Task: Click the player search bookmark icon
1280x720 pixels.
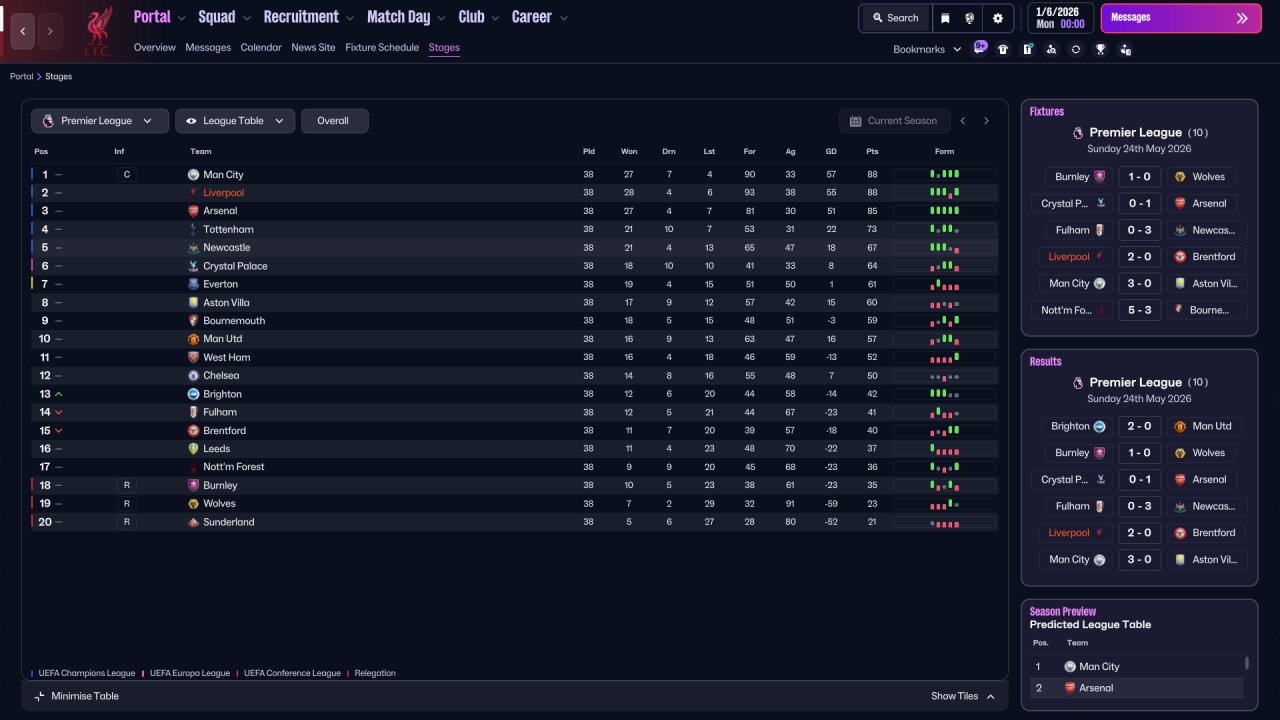Action: [x=1051, y=49]
